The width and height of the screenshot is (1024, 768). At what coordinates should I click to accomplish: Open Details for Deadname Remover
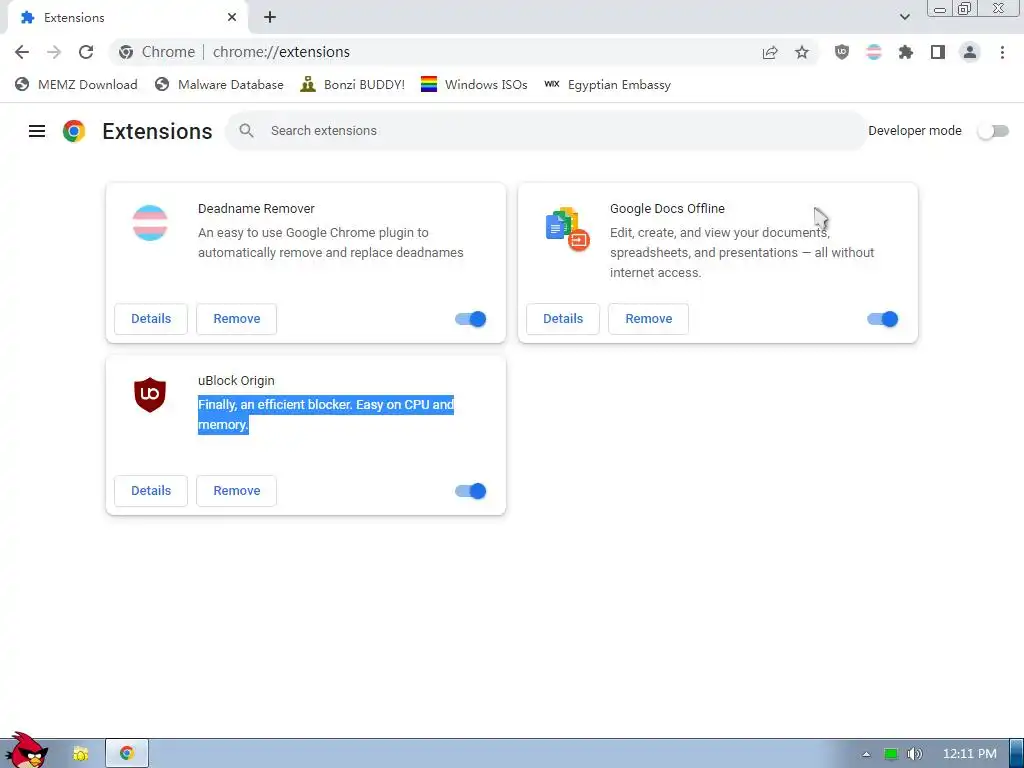pyautogui.click(x=151, y=319)
